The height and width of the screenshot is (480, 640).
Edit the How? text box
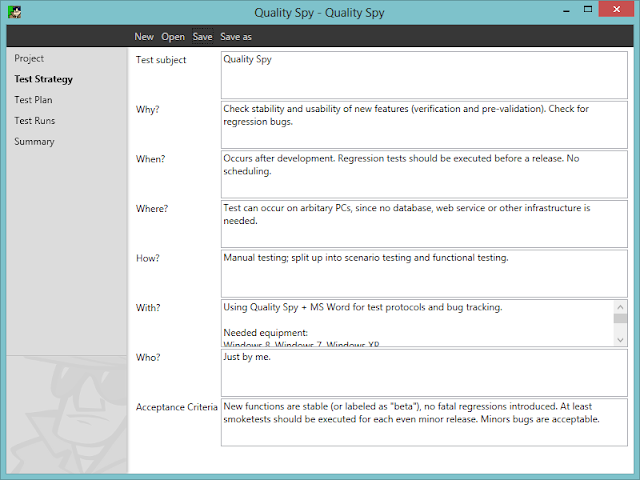(x=424, y=273)
